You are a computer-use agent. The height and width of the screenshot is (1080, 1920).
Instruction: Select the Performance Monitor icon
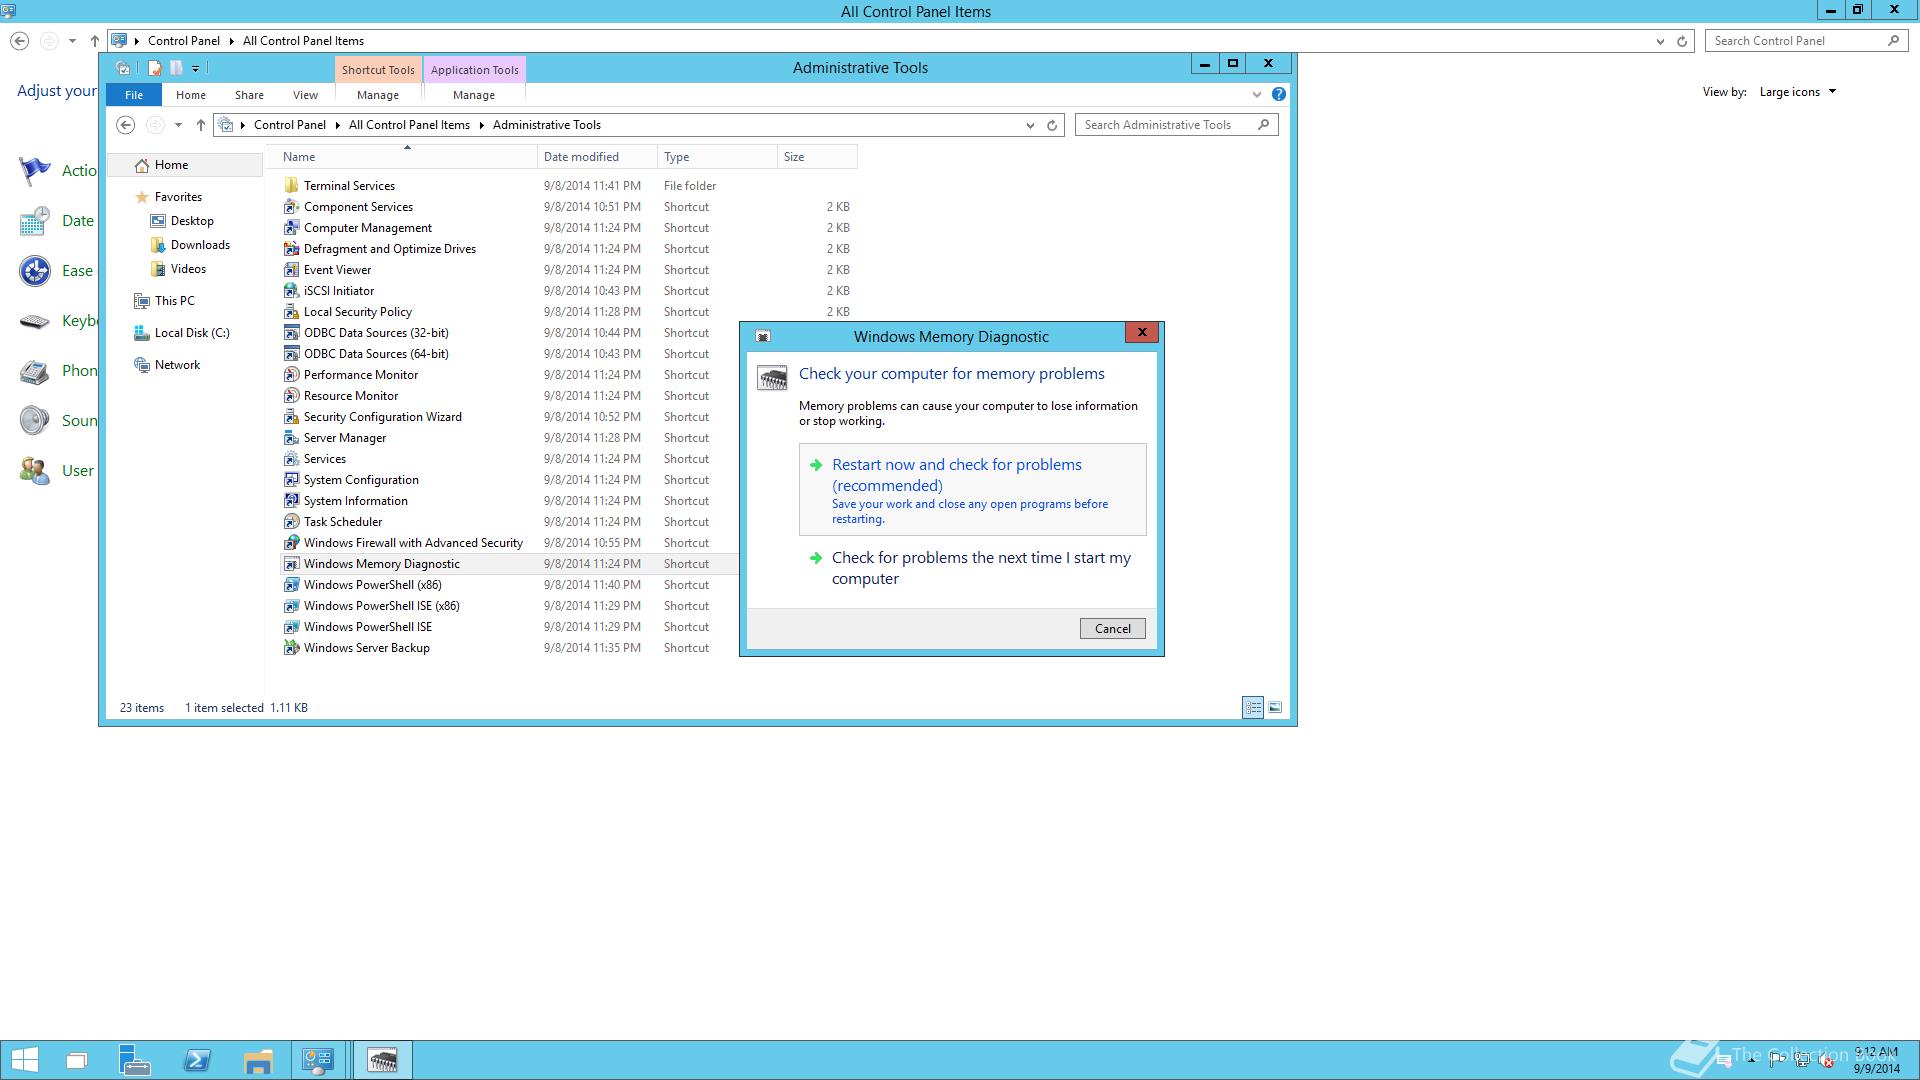(x=291, y=374)
